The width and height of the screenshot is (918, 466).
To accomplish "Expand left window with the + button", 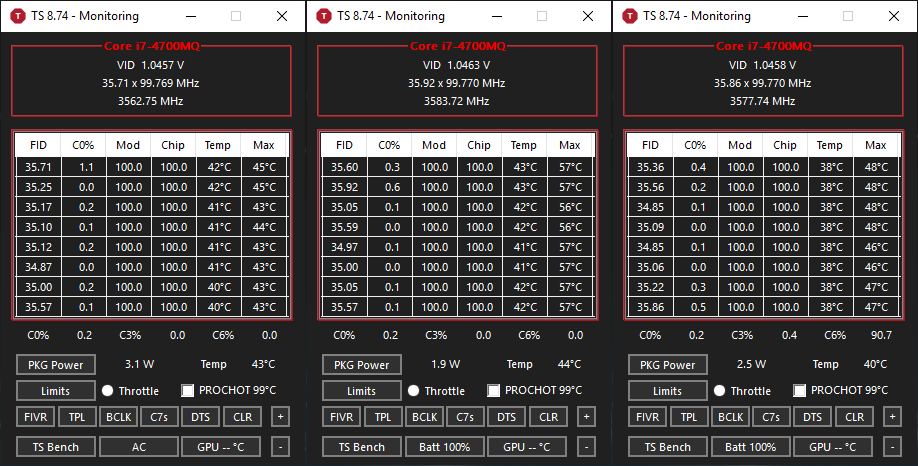I will click(x=280, y=417).
